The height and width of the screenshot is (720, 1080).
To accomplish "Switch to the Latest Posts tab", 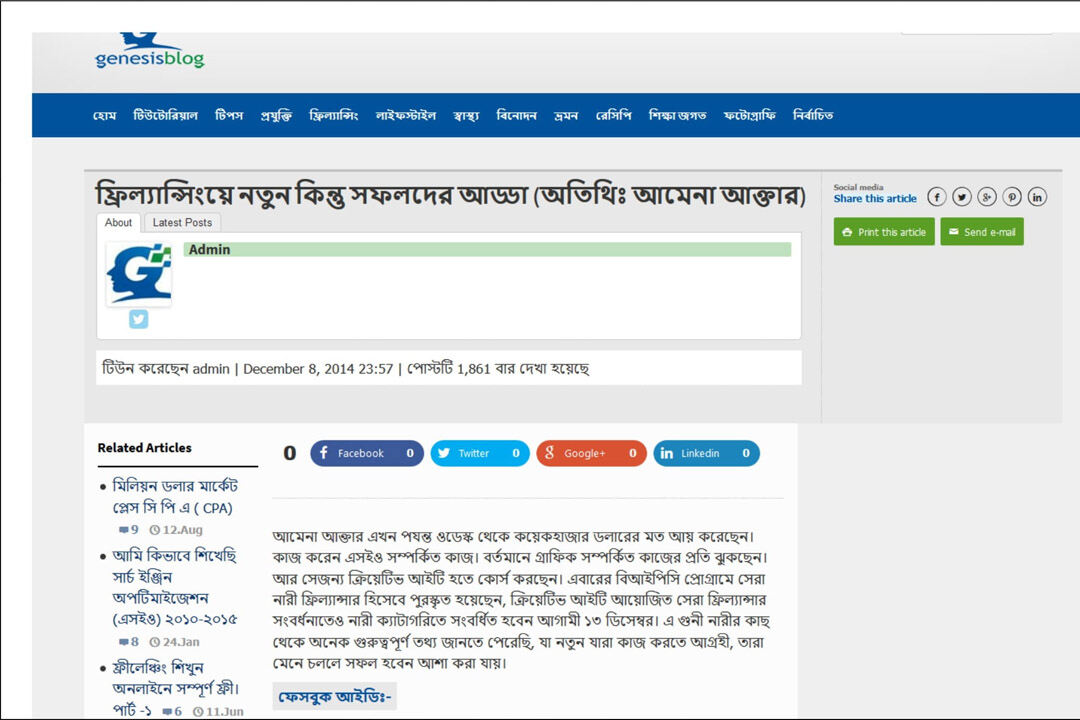I will [182, 222].
